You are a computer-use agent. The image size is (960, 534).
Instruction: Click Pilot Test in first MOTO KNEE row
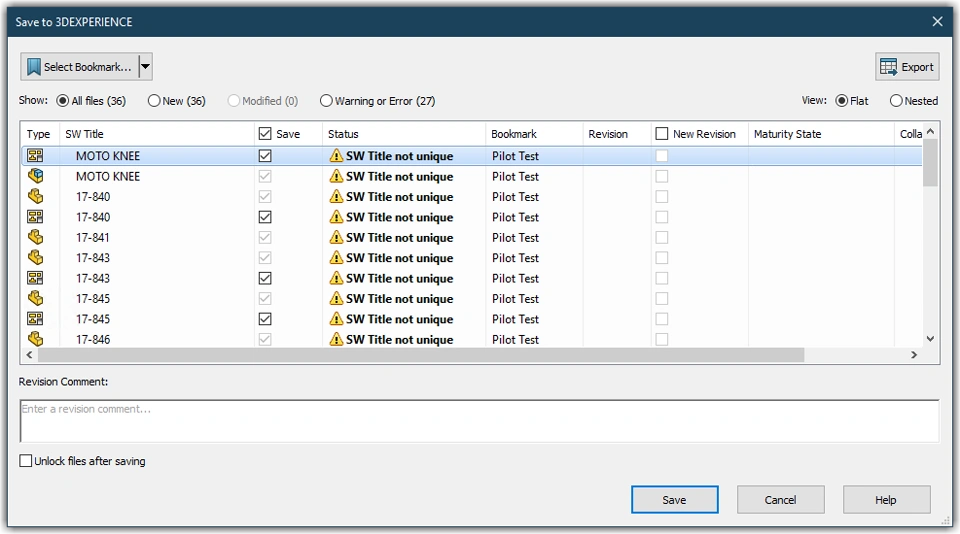516,156
